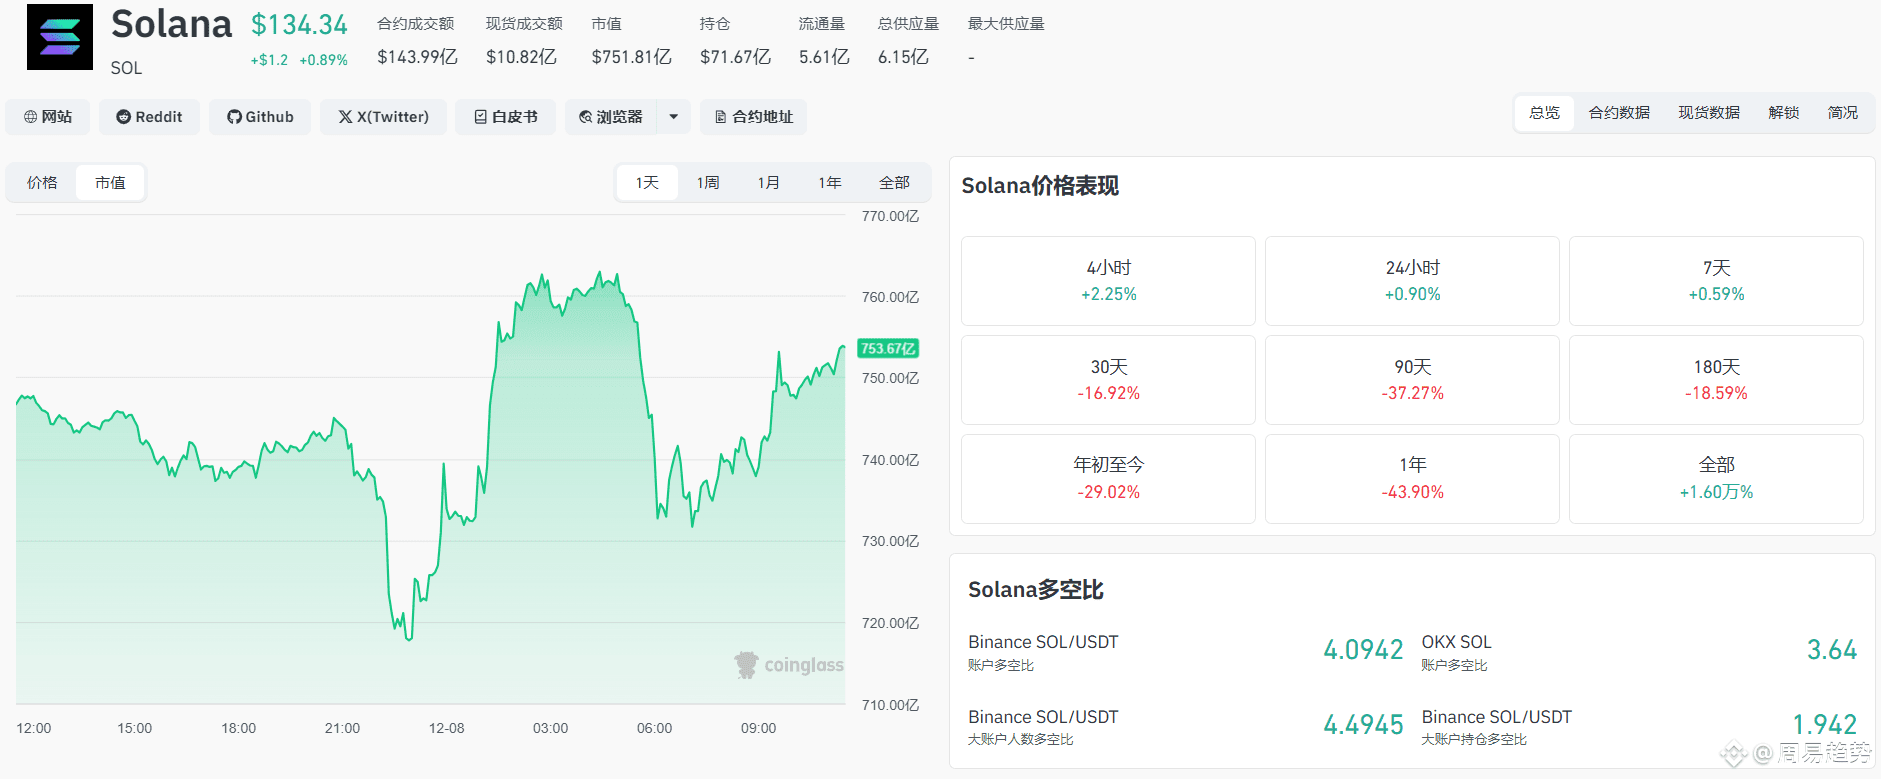1881x779 pixels.
Task: Click the +0.89% change value
Action: 324,60
